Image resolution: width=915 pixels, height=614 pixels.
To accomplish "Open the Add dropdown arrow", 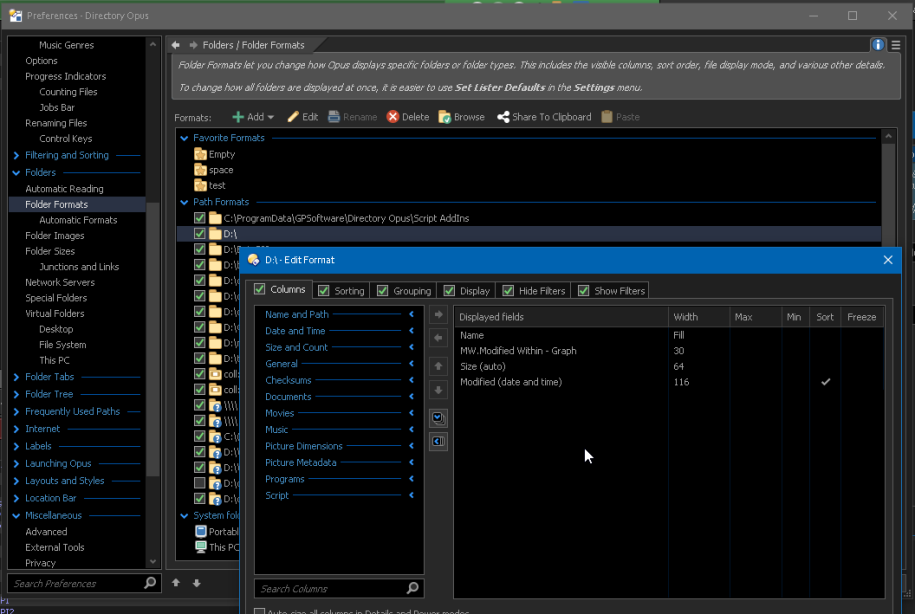I will pos(271,117).
